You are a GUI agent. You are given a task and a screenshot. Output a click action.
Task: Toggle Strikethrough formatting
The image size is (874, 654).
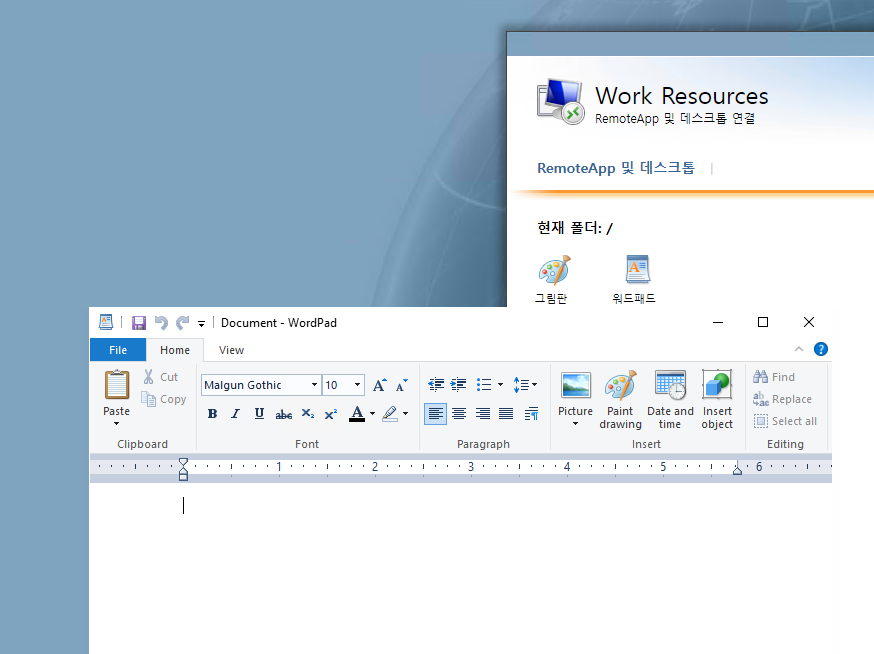point(284,414)
